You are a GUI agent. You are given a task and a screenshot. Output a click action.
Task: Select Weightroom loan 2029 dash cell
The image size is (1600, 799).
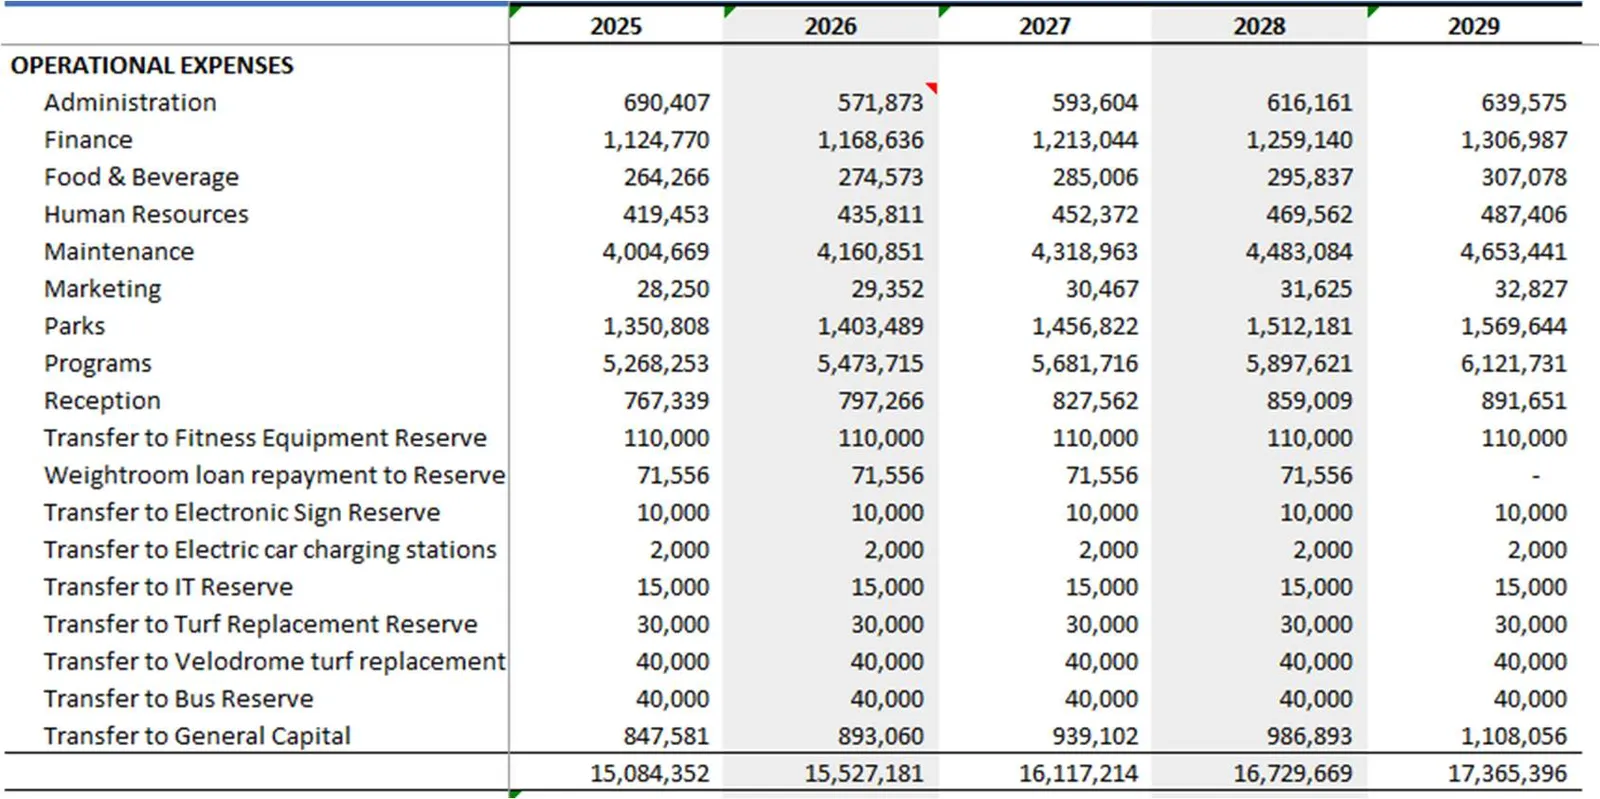[x=1535, y=476]
